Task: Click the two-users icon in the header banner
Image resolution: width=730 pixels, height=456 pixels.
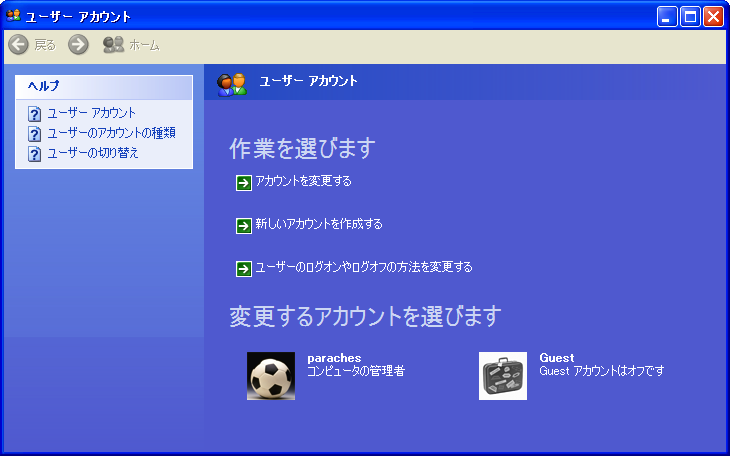Action: tap(232, 84)
